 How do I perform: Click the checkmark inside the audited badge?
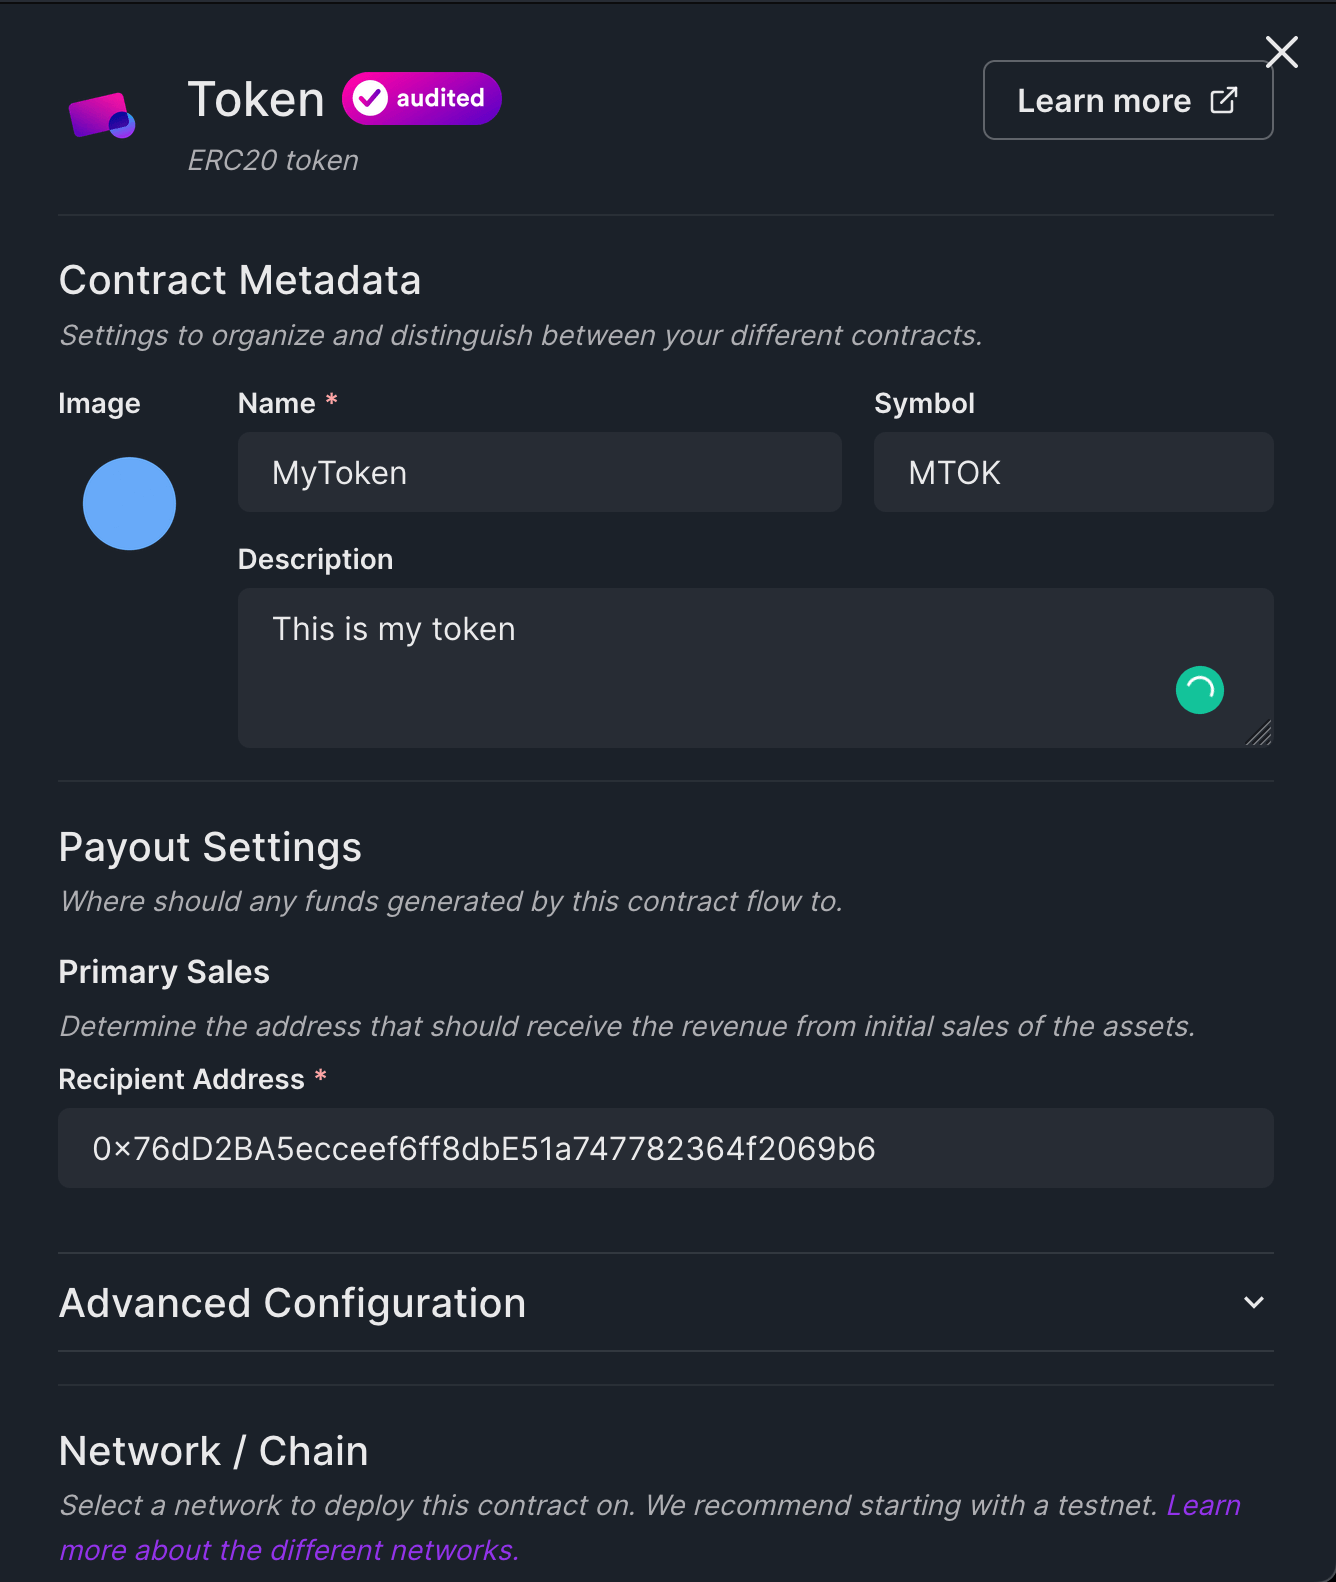point(369,98)
